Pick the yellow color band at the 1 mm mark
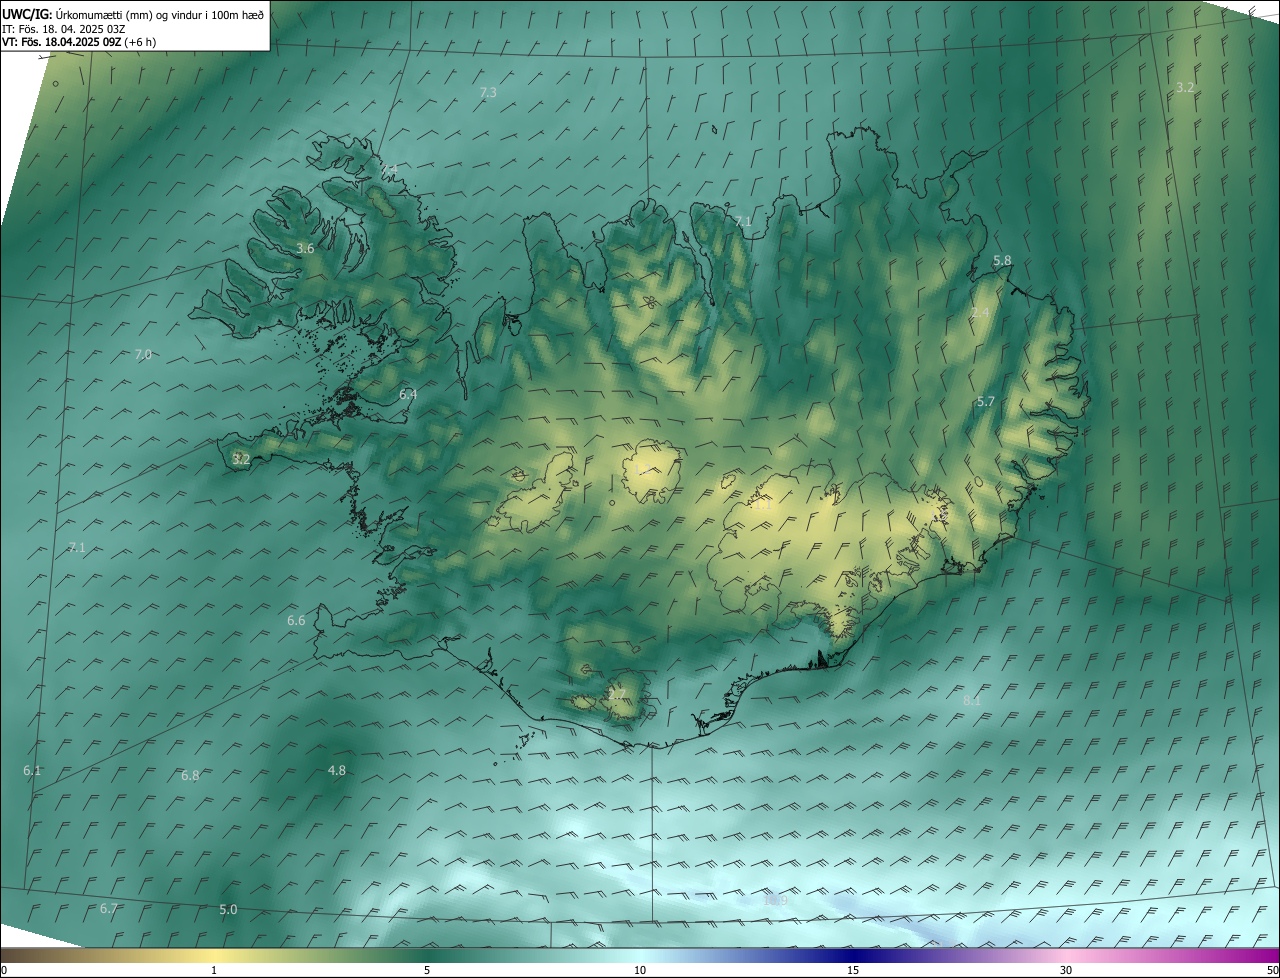 pyautogui.click(x=214, y=955)
